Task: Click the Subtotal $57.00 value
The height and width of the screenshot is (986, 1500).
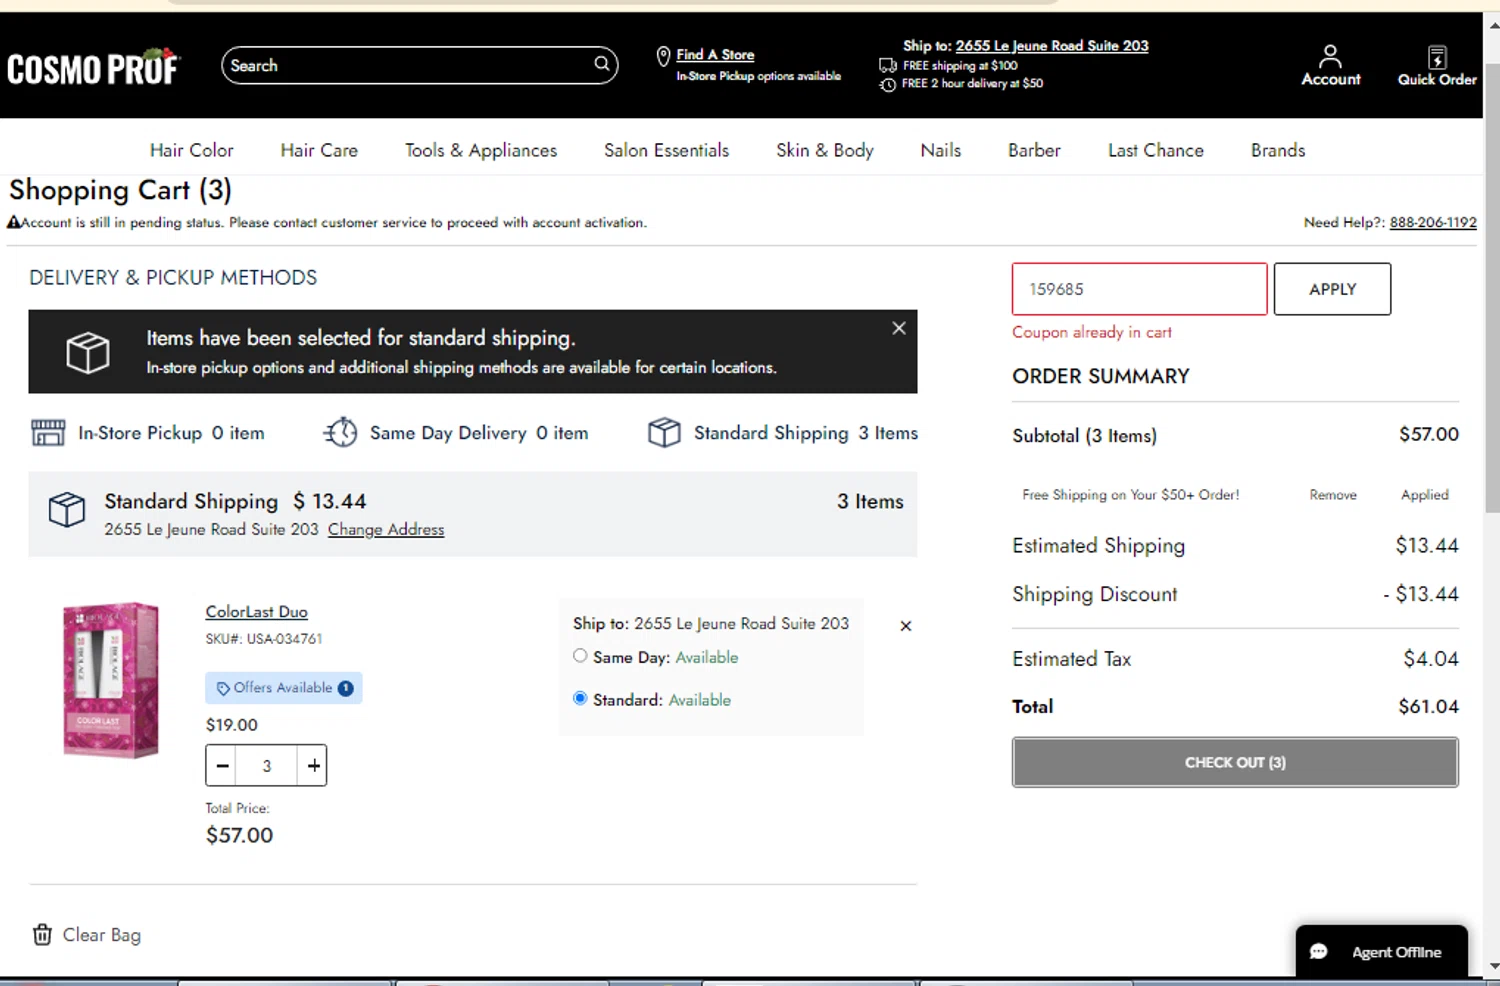Action: [1429, 434]
